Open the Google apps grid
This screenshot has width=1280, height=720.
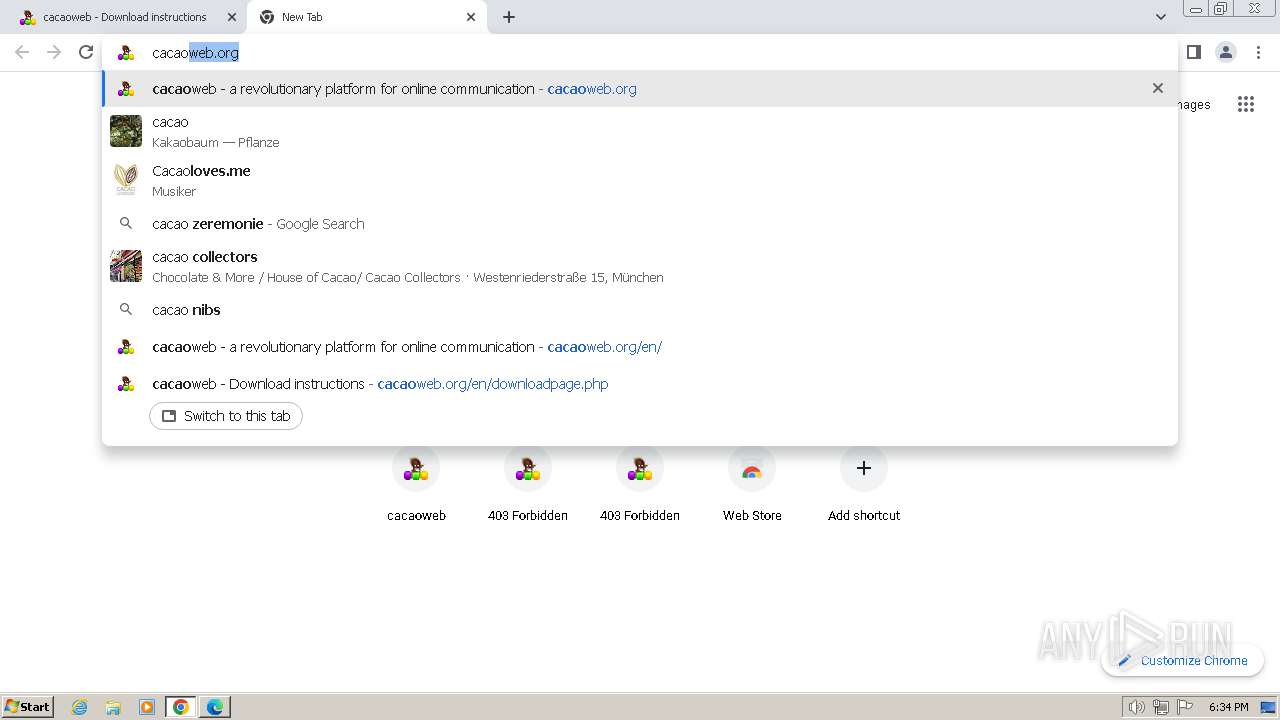1245,104
